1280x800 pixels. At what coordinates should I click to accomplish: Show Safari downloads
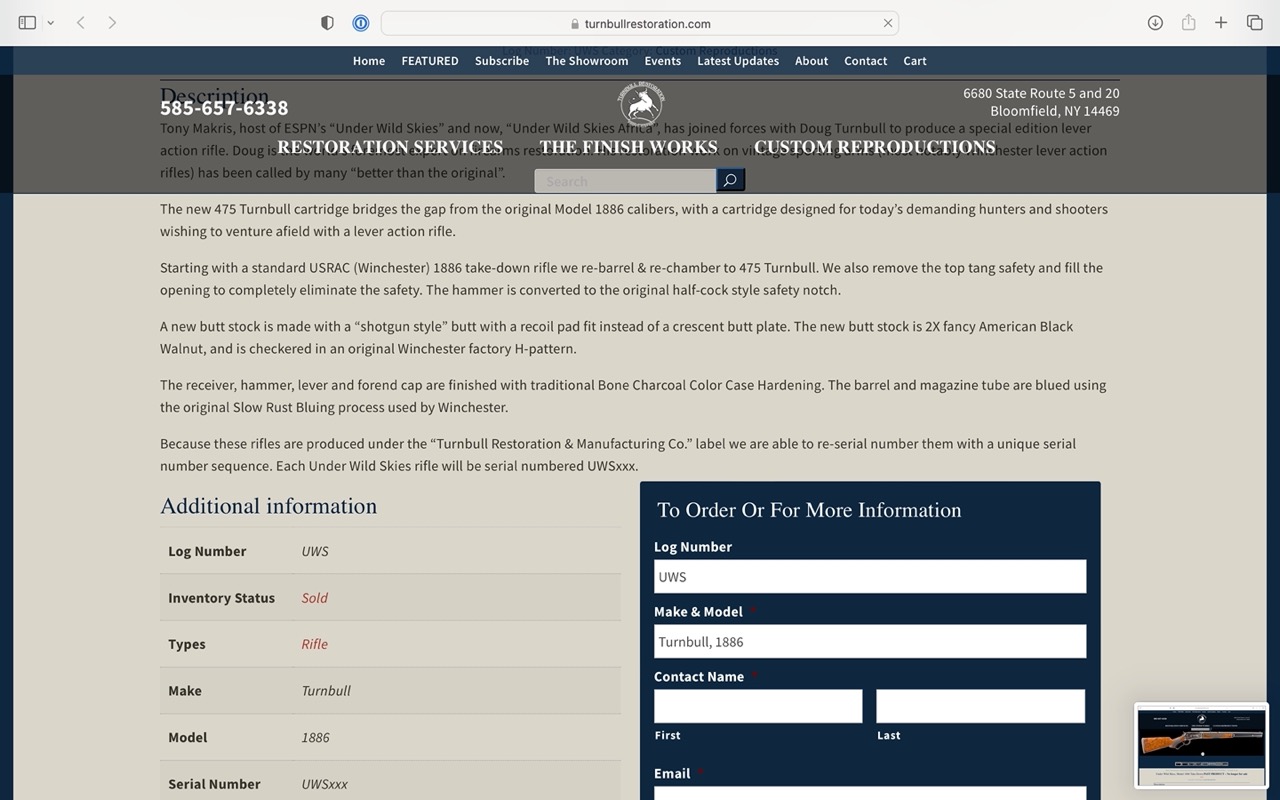click(x=1155, y=23)
